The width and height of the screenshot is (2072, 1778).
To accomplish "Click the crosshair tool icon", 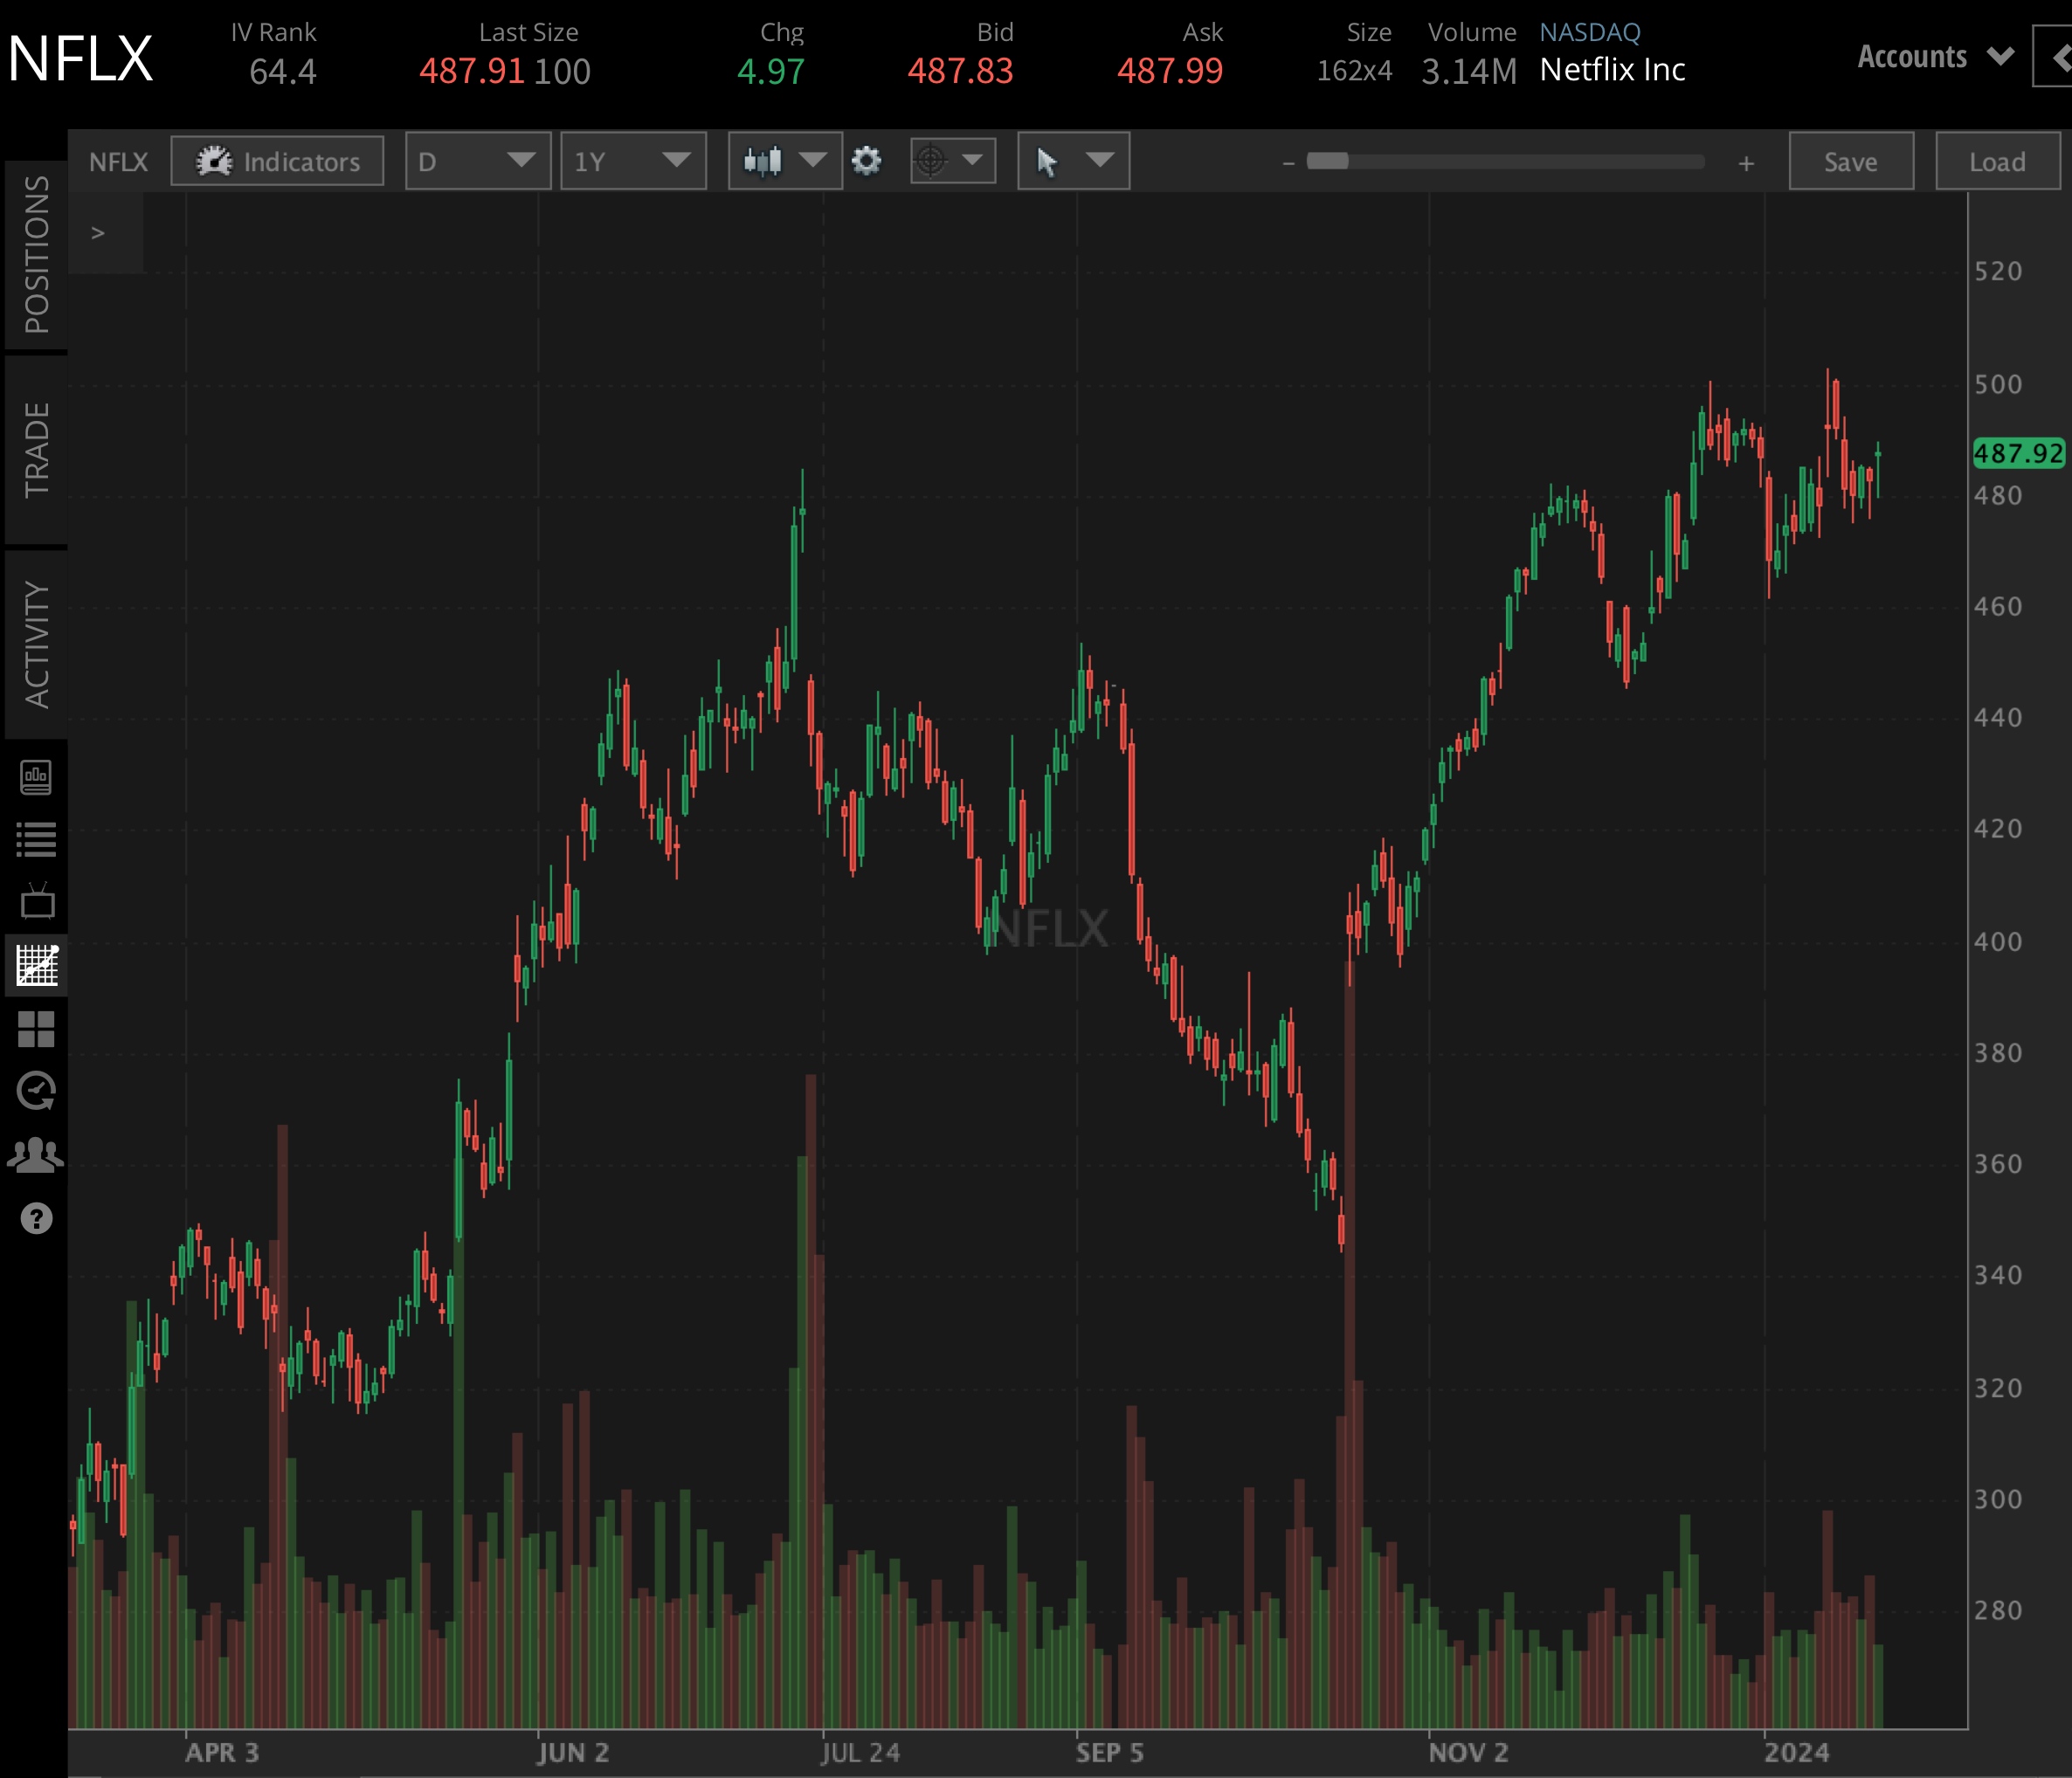I will click(x=931, y=160).
